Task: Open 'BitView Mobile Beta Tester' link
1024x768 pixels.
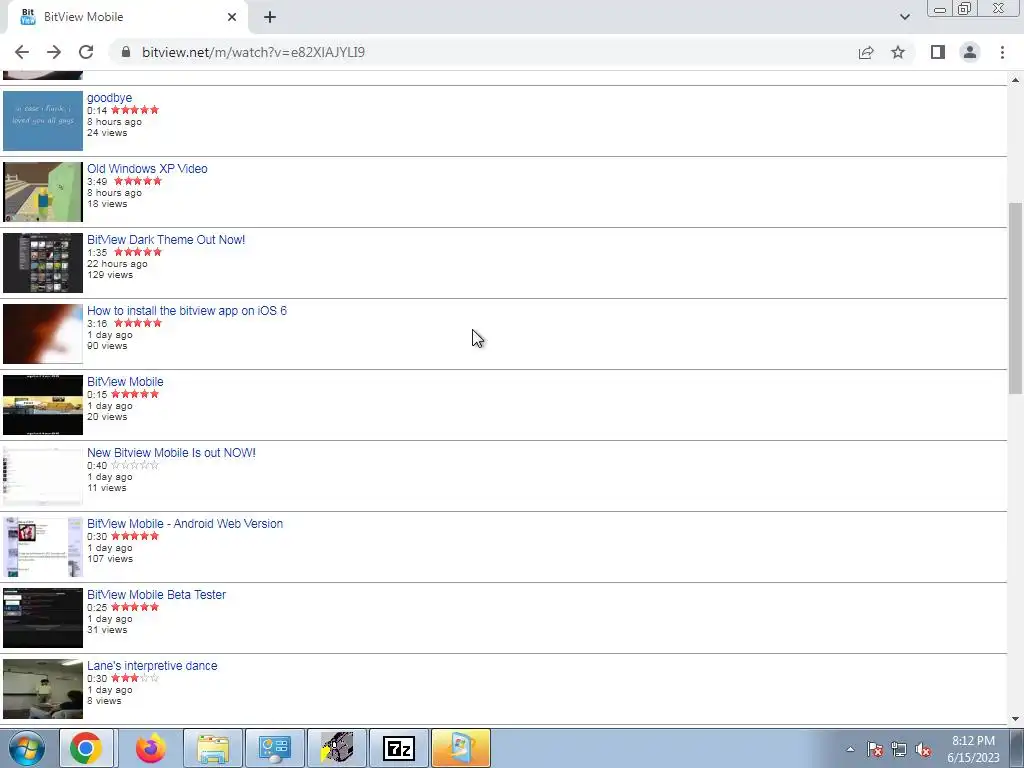Action: [156, 595]
